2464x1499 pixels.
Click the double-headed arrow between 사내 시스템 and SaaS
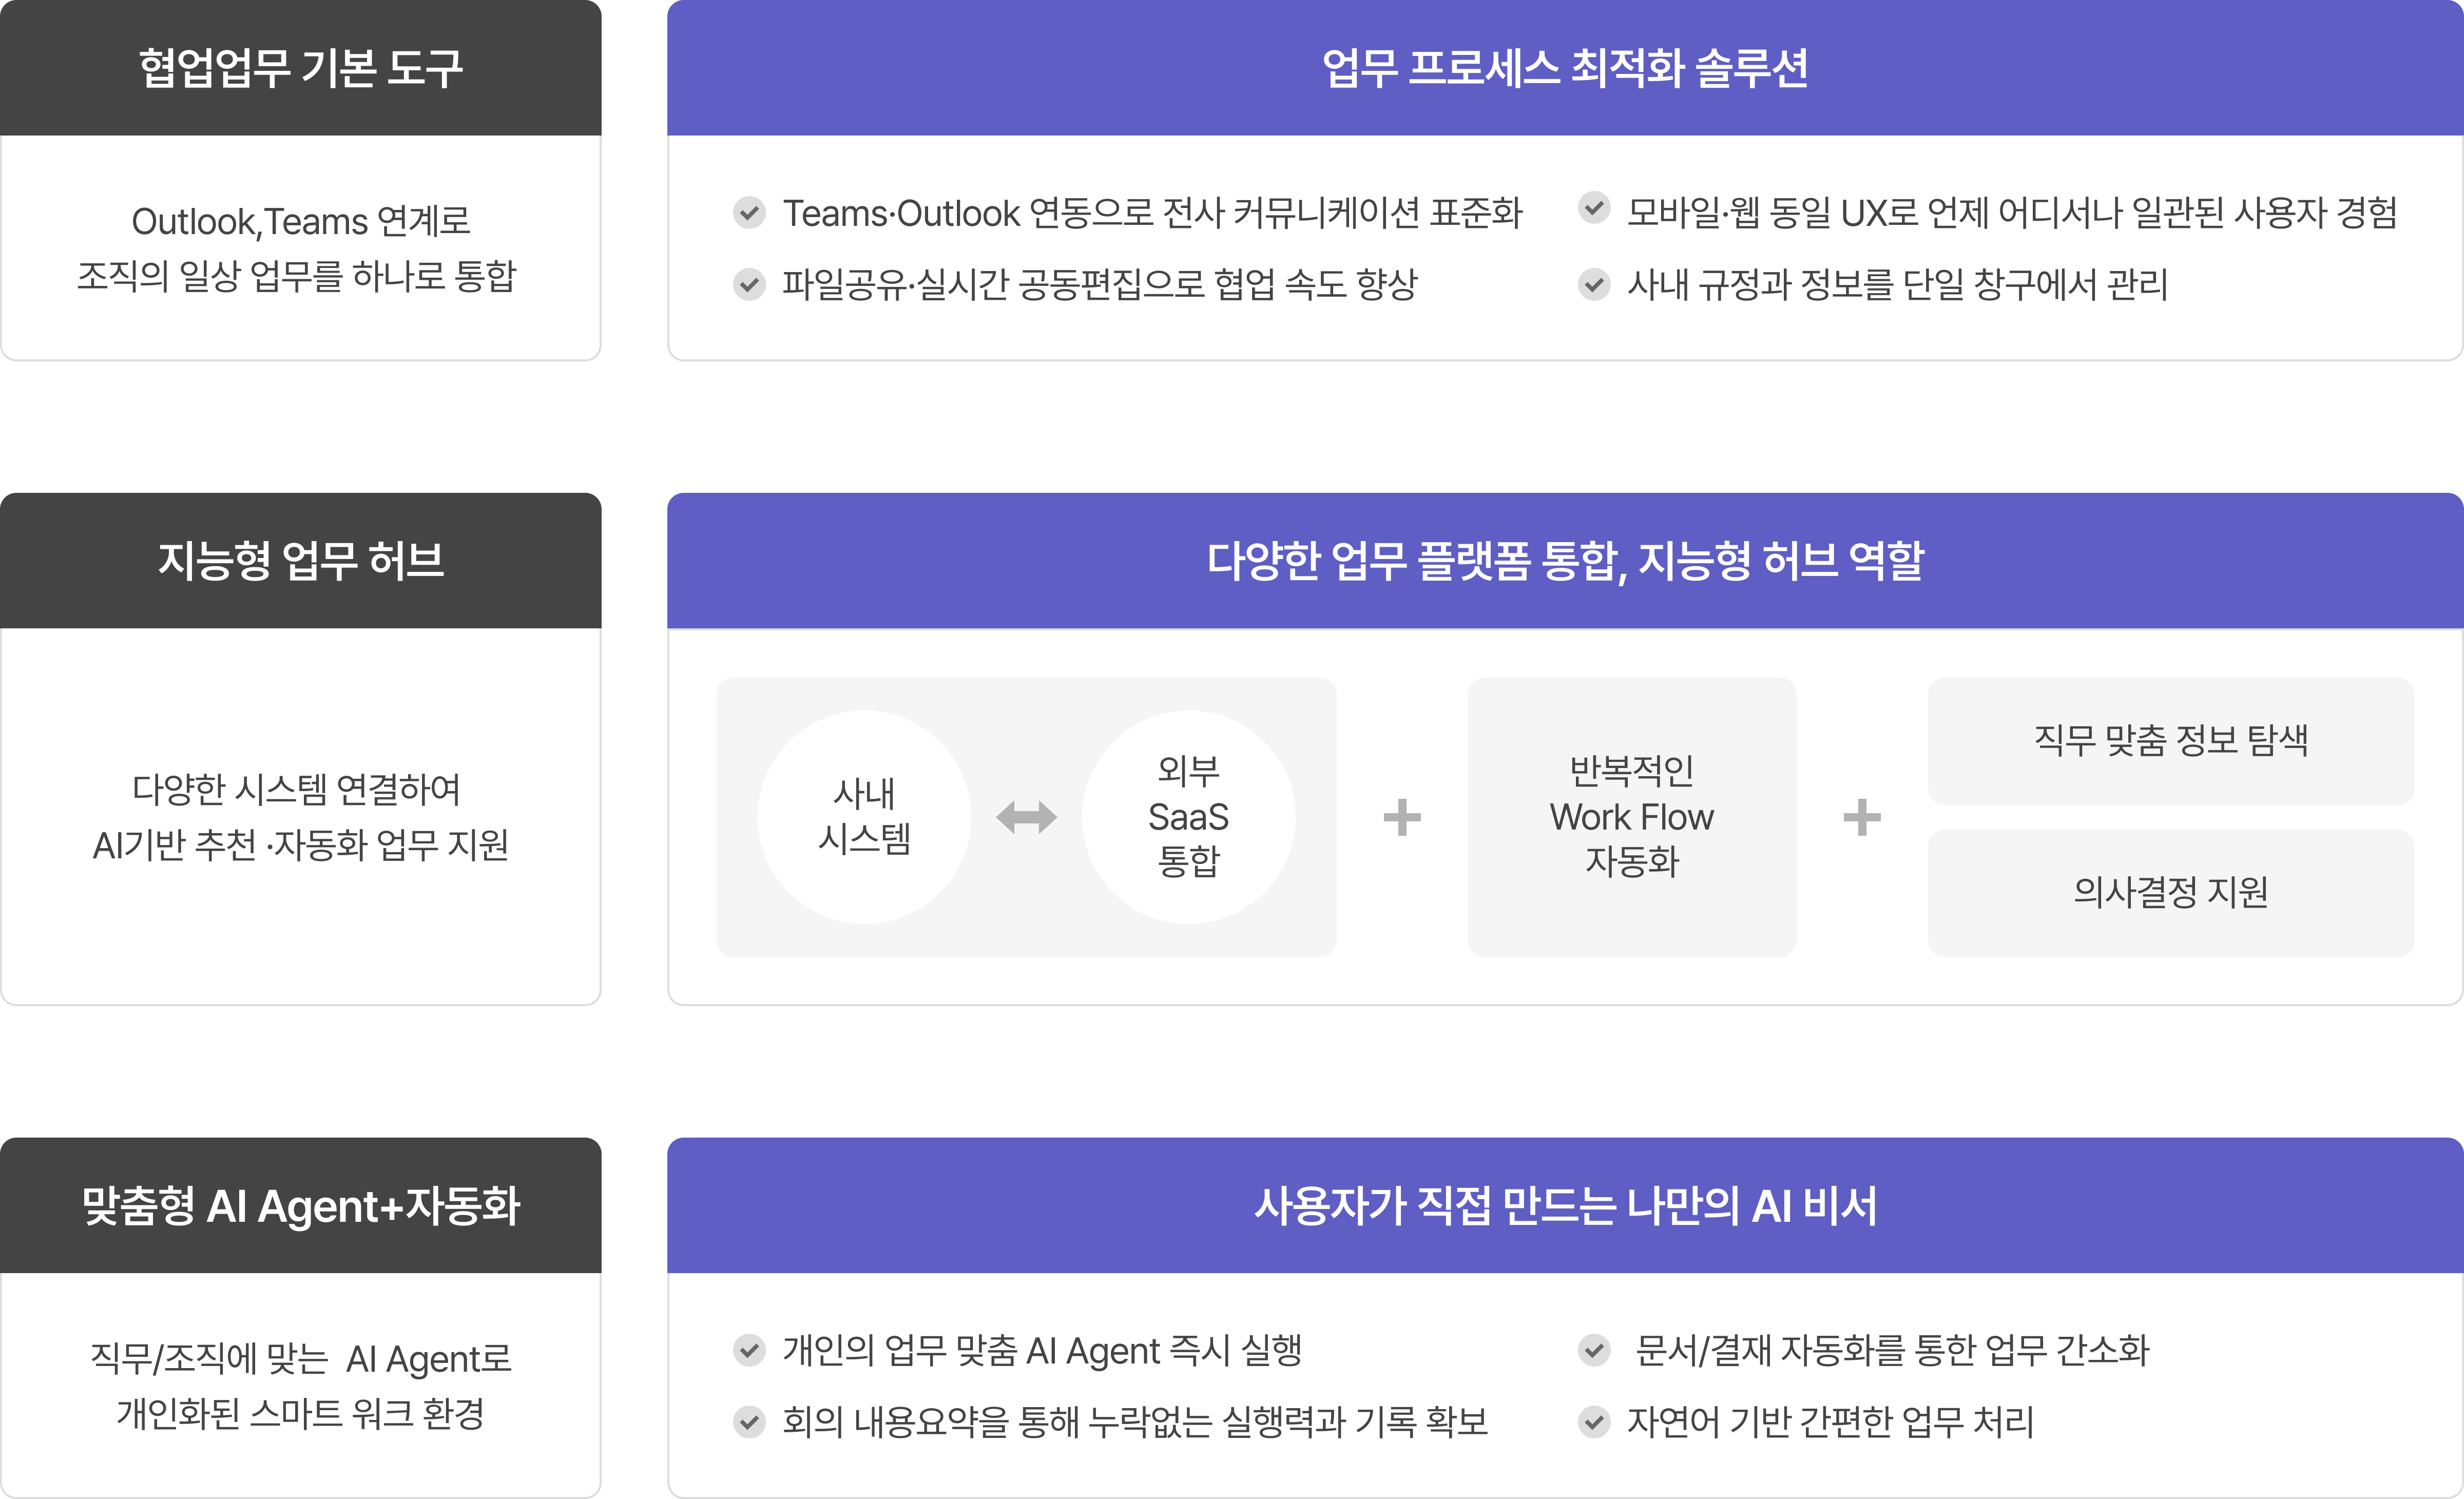(x=1026, y=817)
